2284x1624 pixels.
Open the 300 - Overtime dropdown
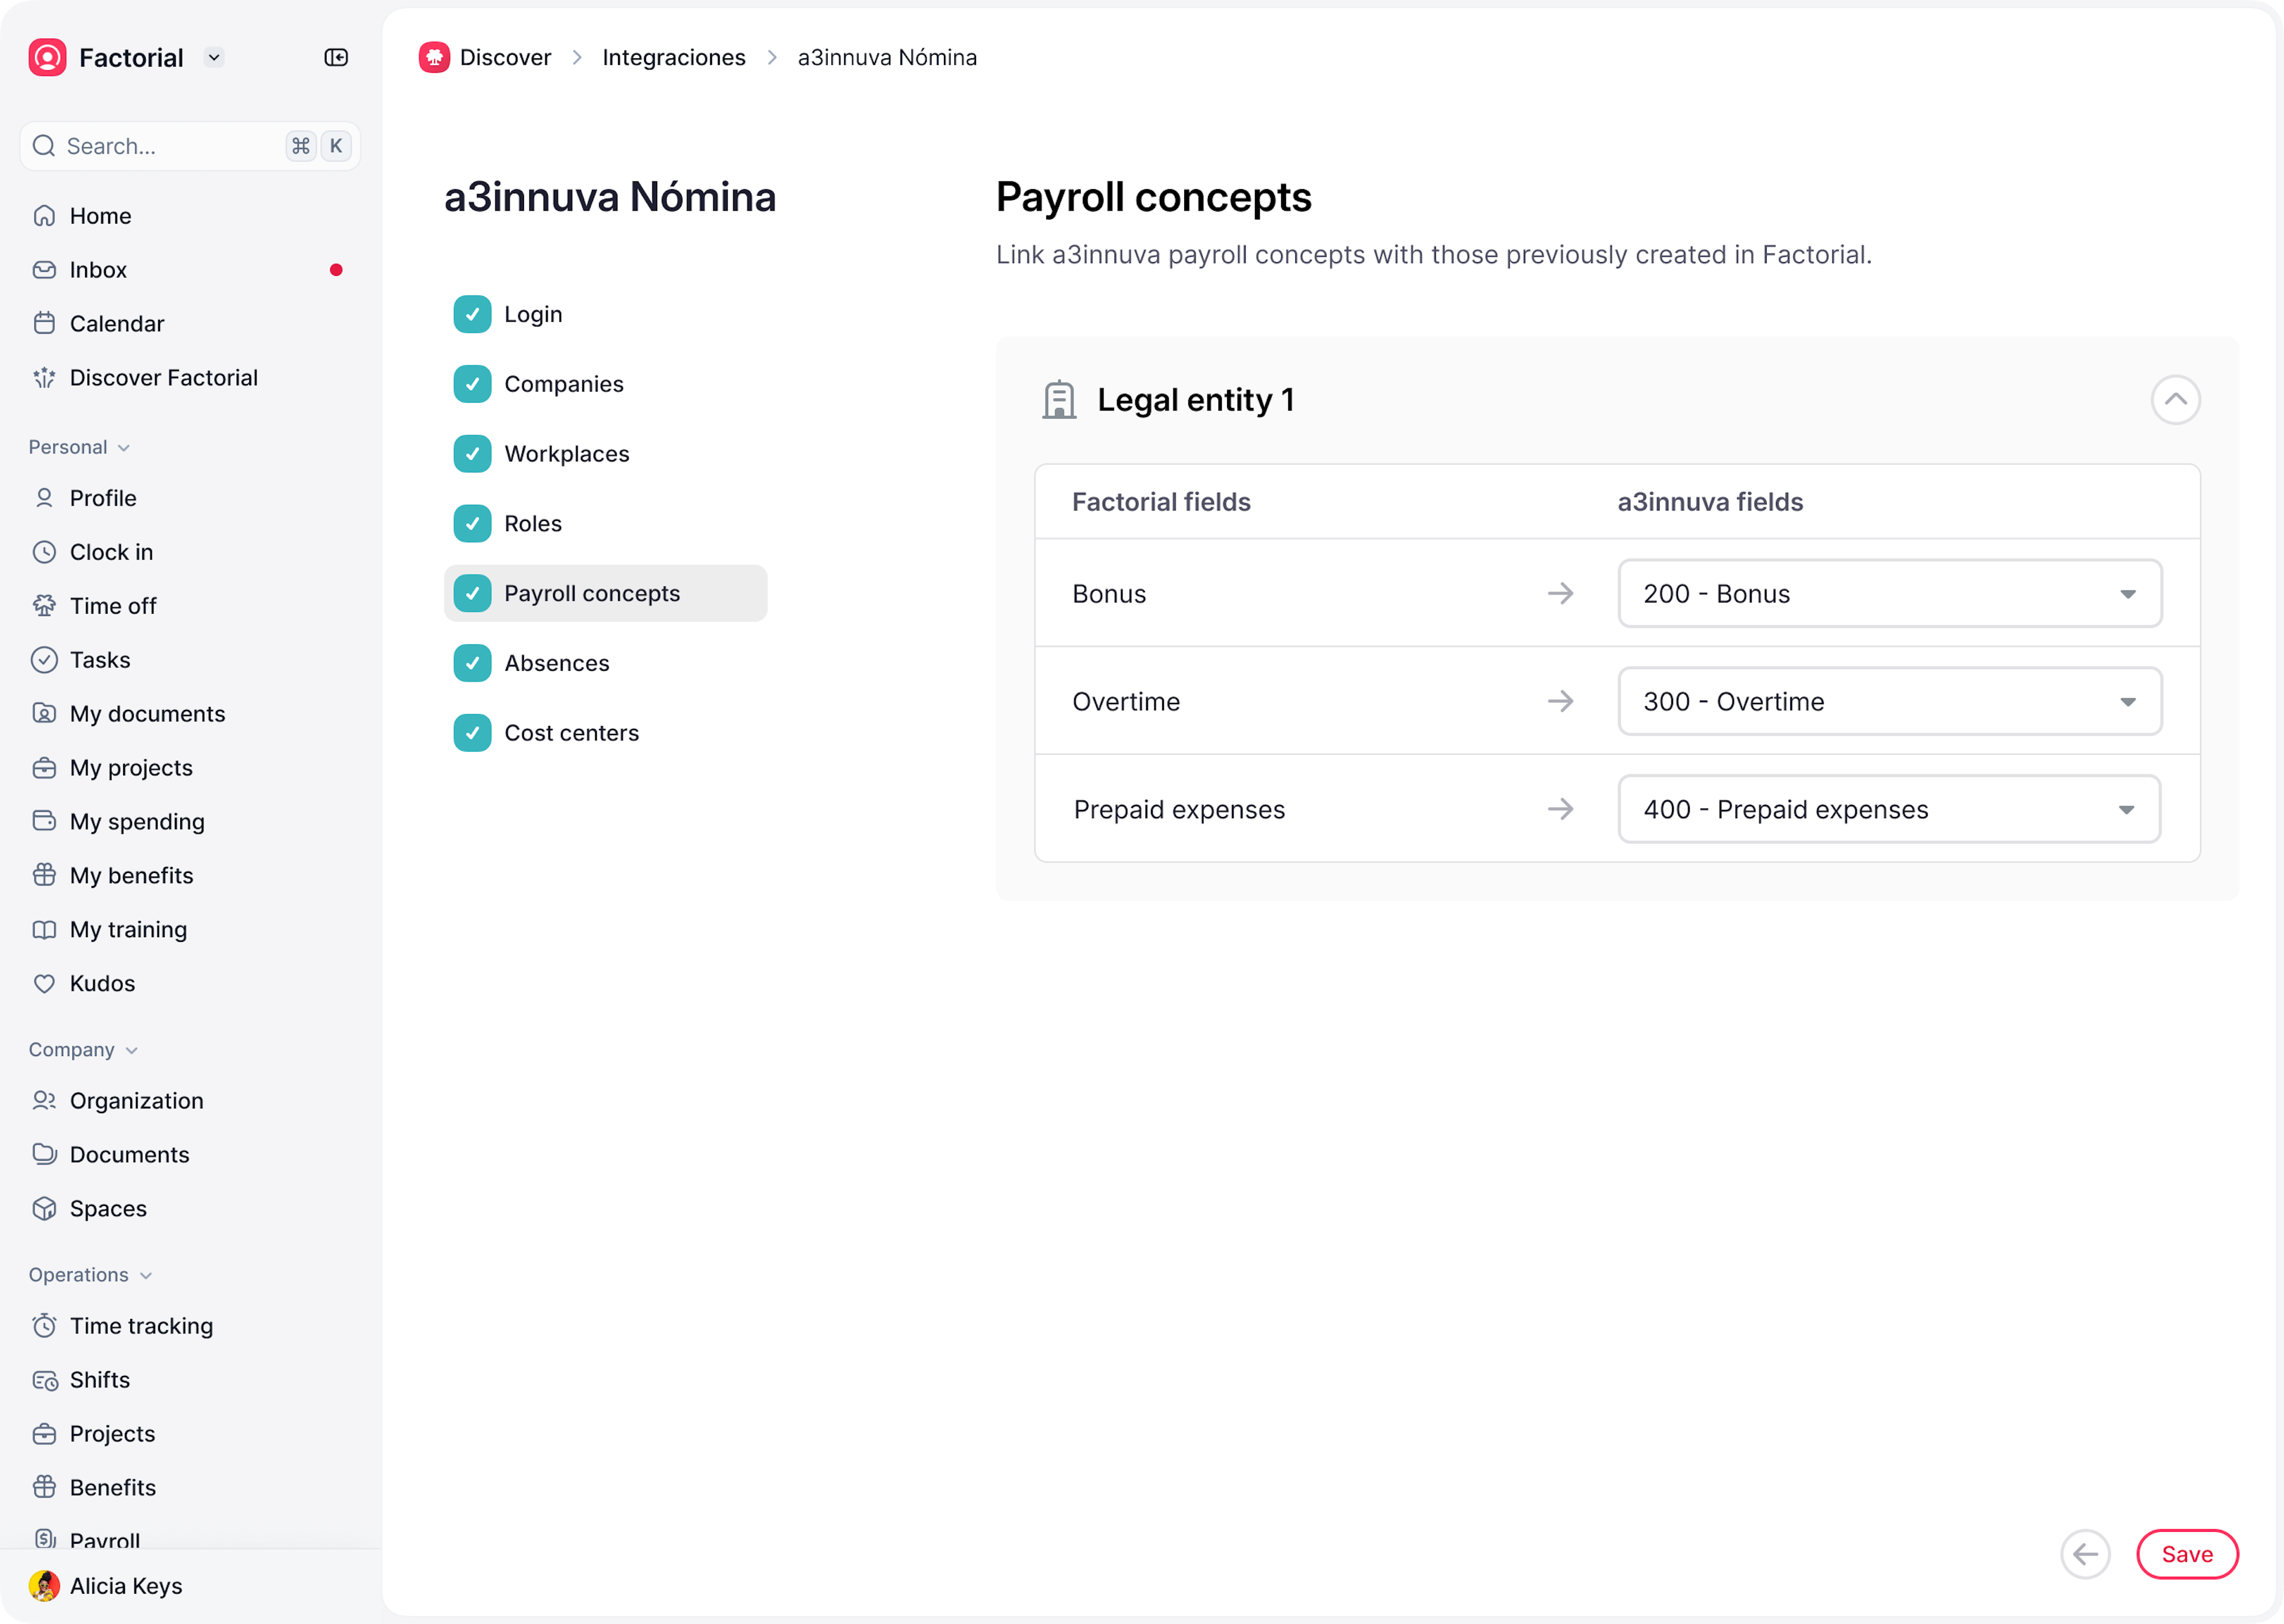[1890, 702]
